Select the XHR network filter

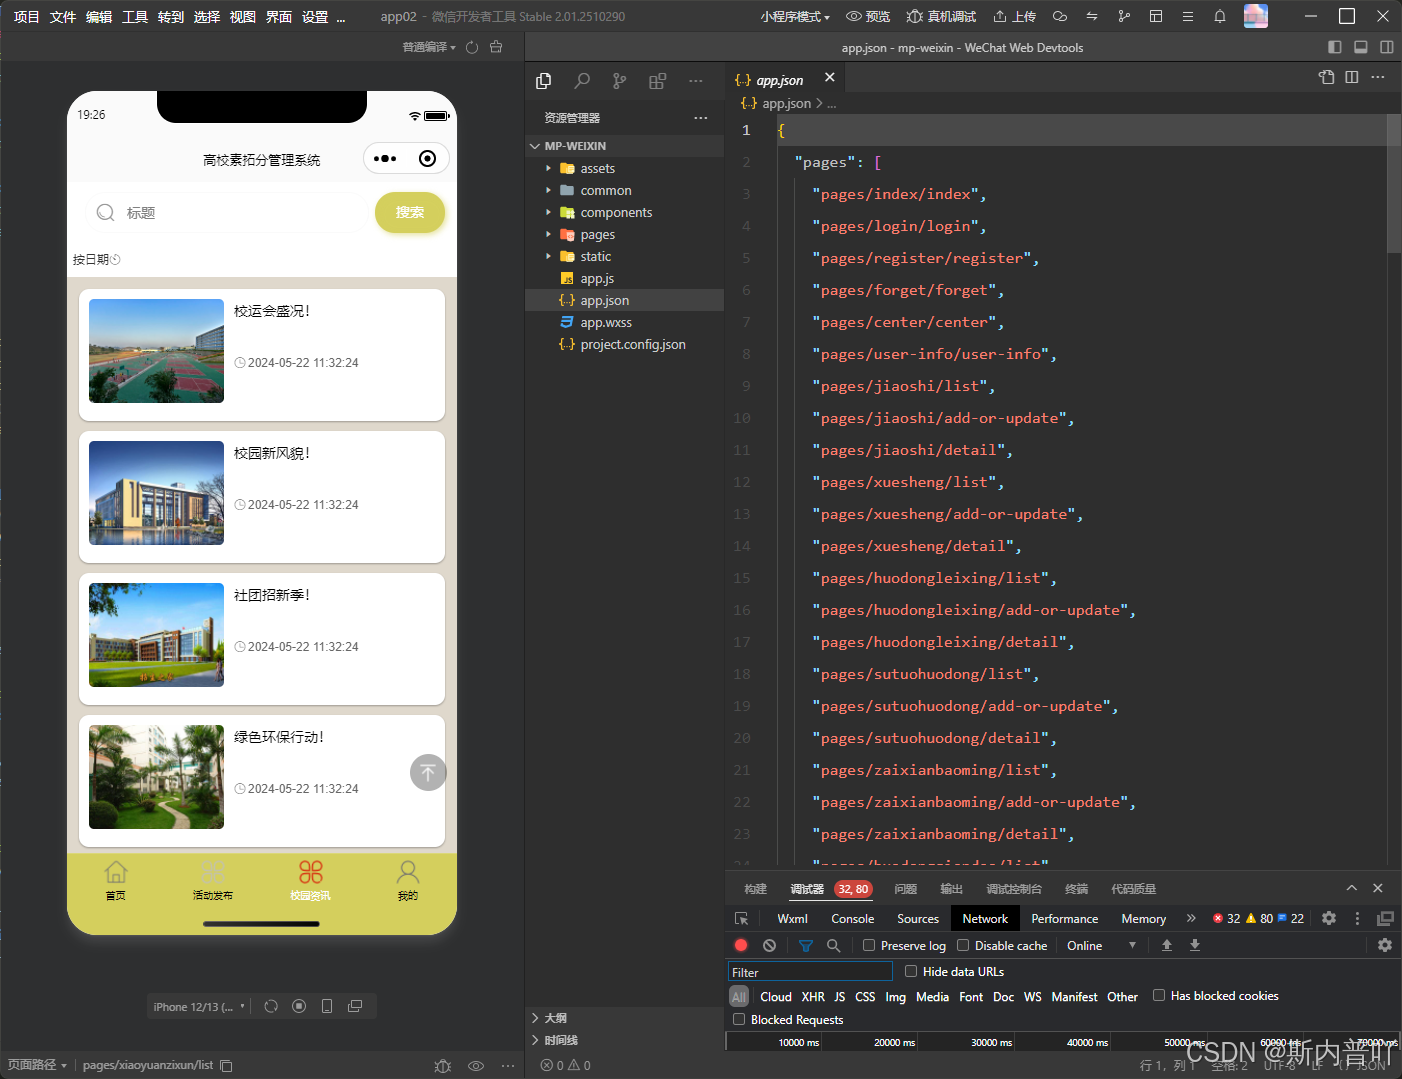click(813, 996)
